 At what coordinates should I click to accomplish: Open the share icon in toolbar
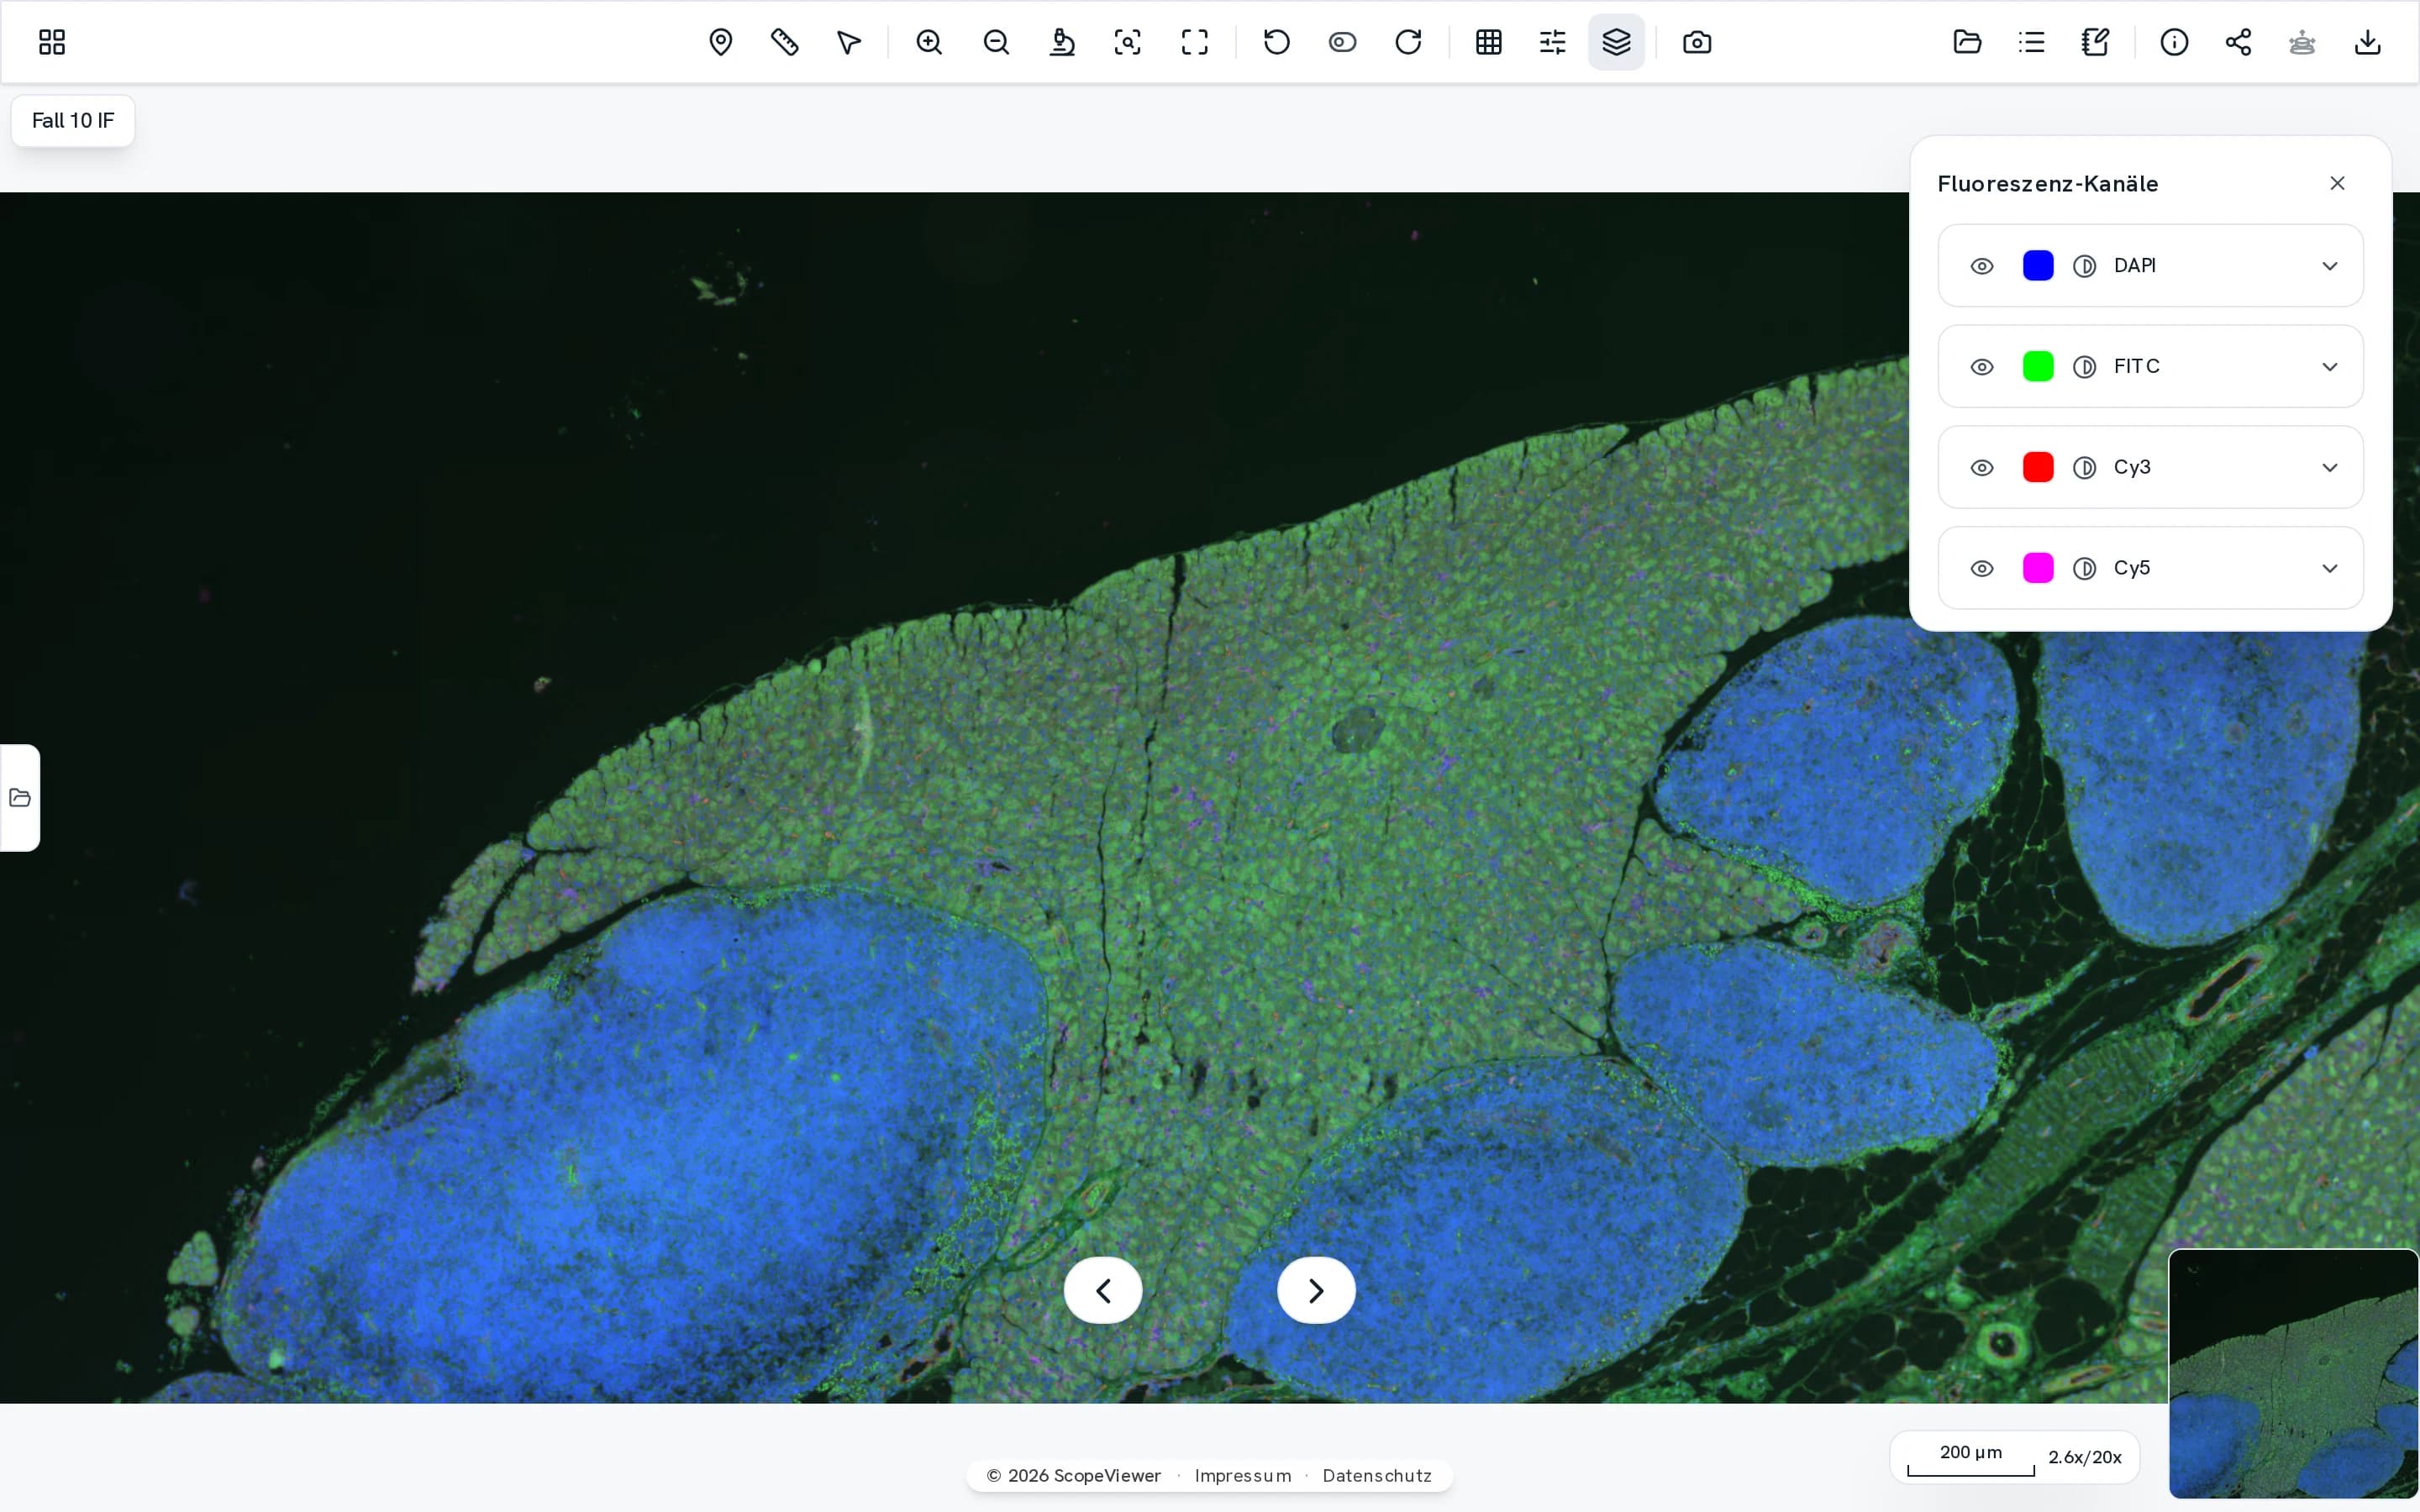click(2238, 42)
